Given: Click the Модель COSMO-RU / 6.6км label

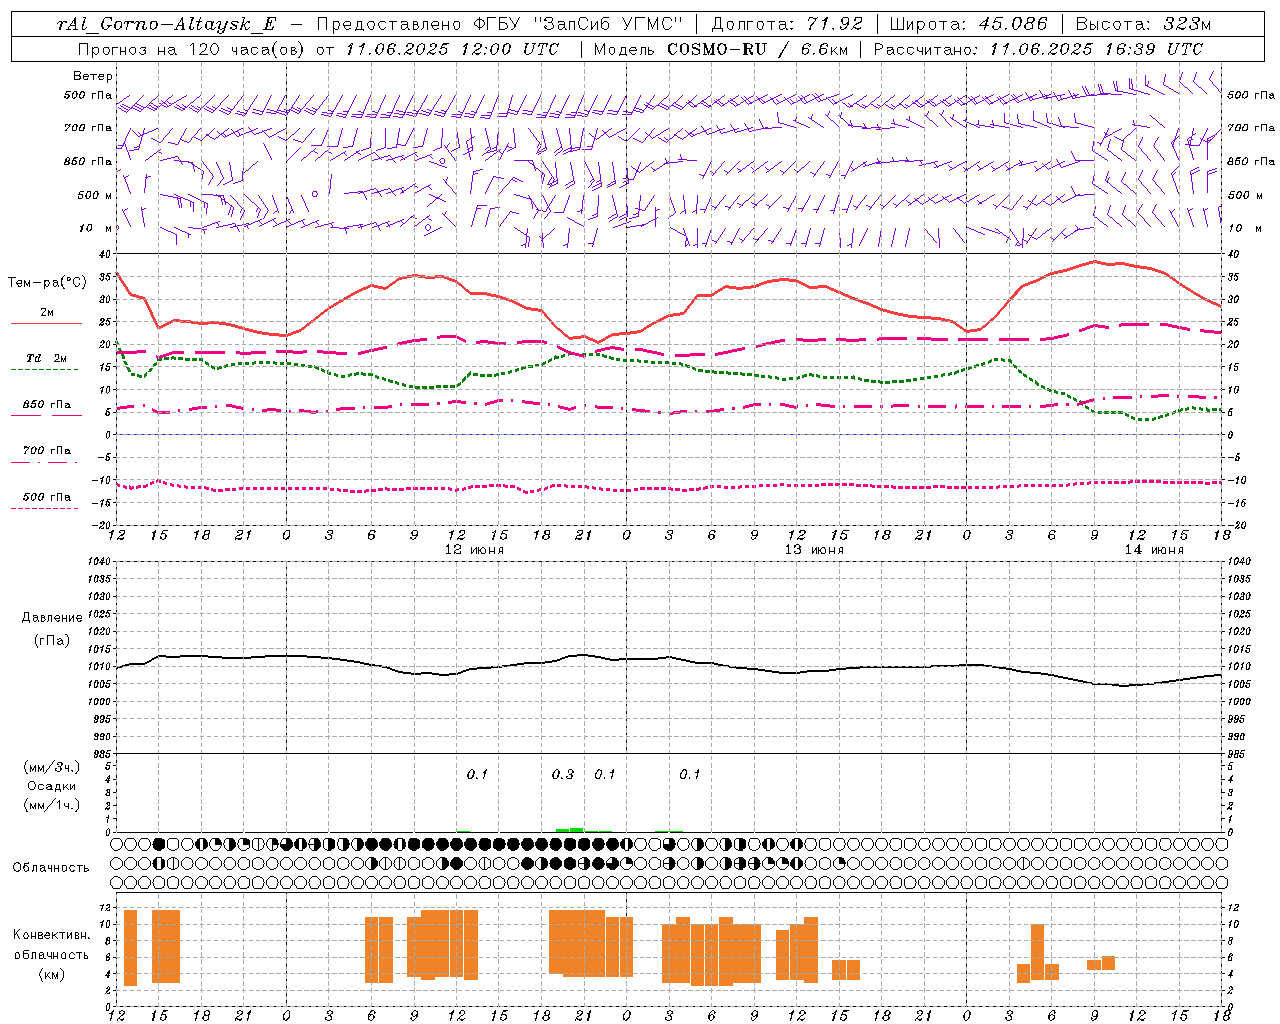Looking at the screenshot, I should coord(720,48).
